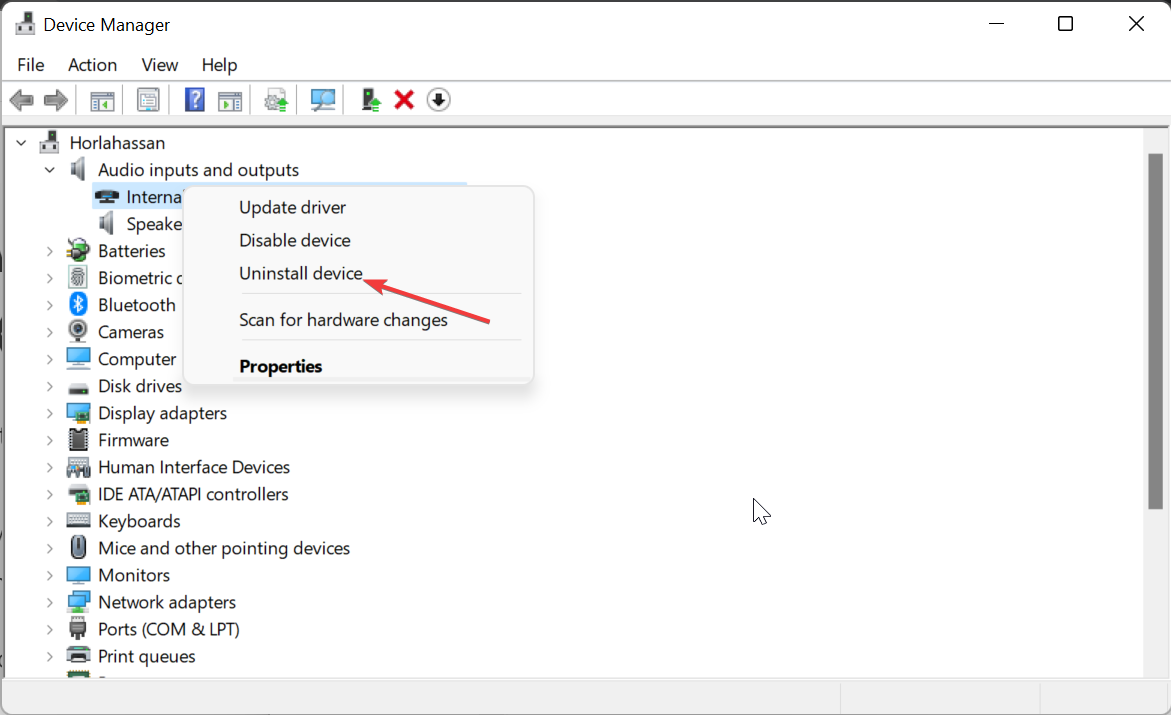Click the Audio inputs and outputs speaker icon
Image resolution: width=1171 pixels, height=715 pixels.
coord(78,170)
